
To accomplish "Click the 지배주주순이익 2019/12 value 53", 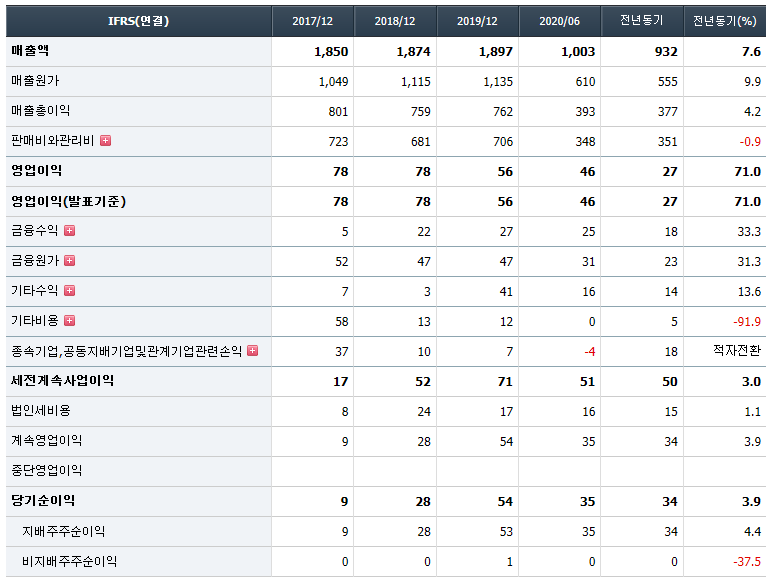I will pos(506,531).
